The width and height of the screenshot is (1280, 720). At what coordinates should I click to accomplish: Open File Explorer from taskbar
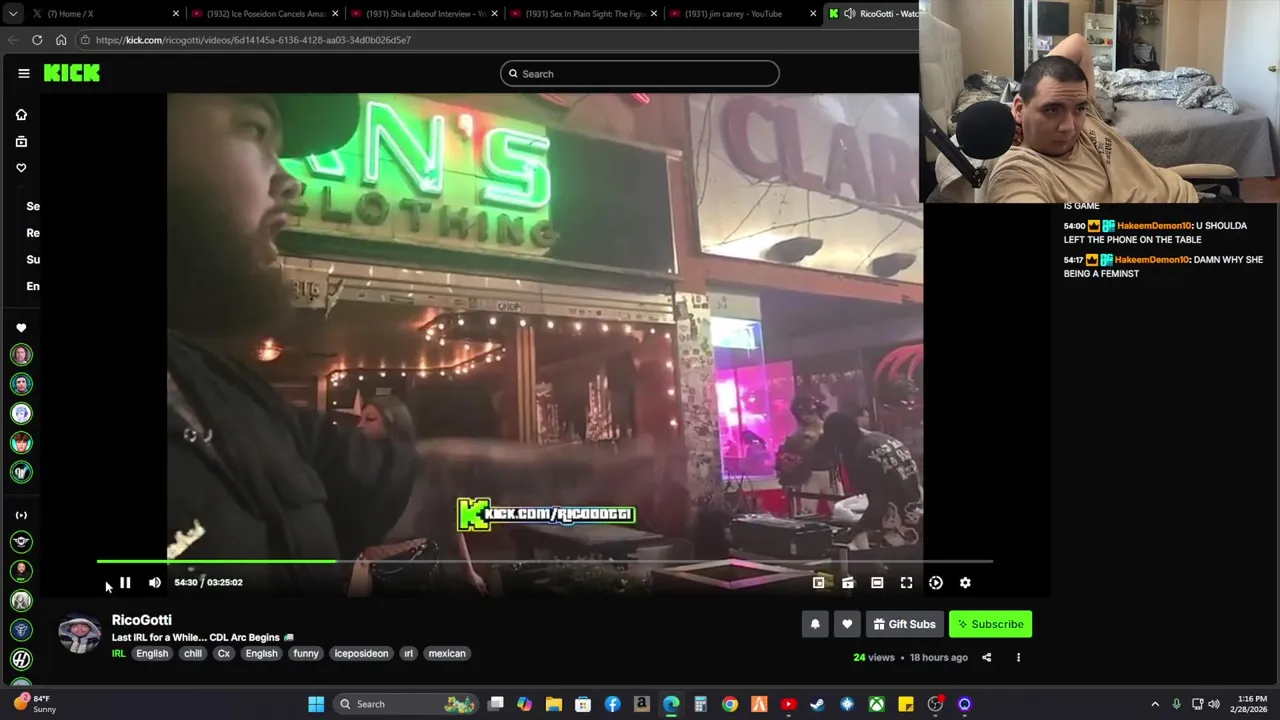(x=554, y=704)
